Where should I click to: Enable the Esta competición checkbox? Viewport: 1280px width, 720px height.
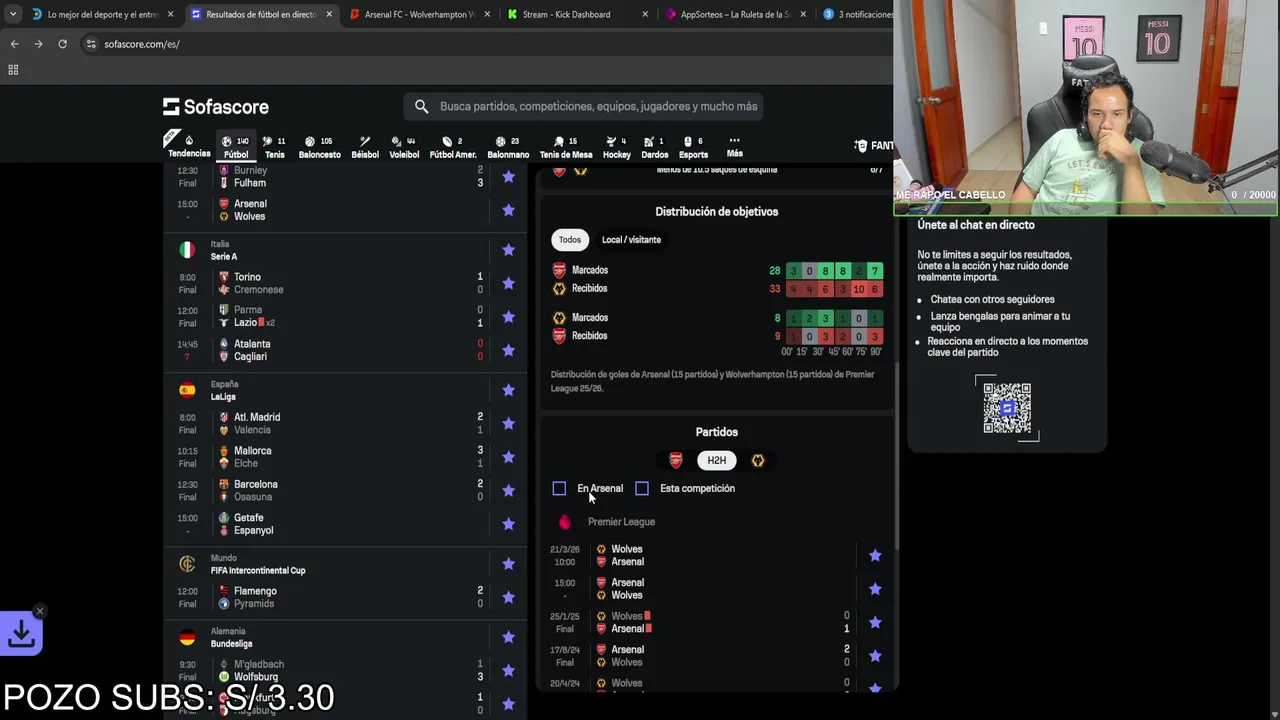click(642, 488)
